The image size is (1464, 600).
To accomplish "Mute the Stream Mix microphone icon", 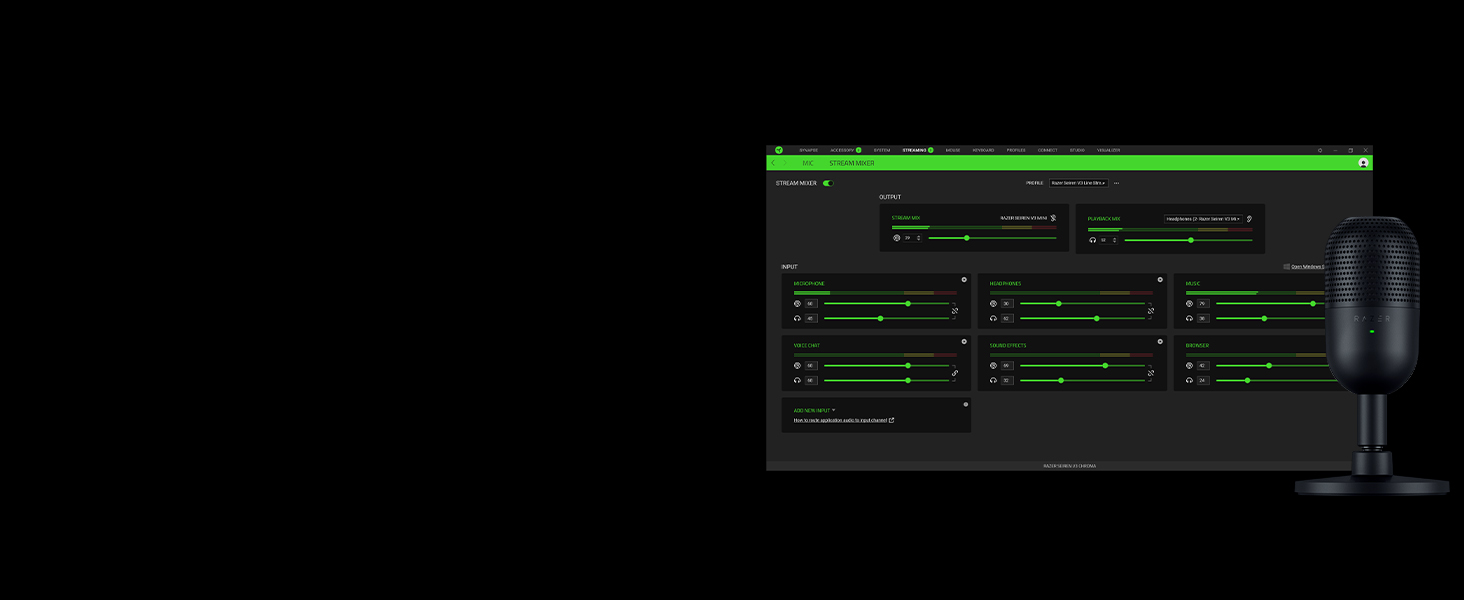I will (x=1052, y=218).
